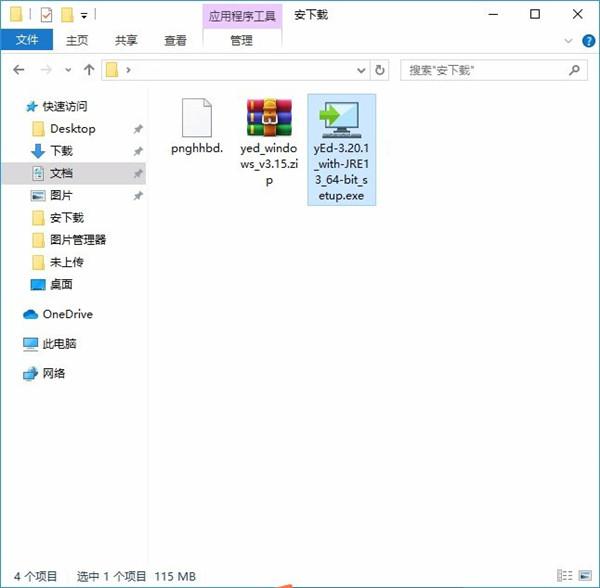Screen dimensions: 600x588
Task: Minimize the 安下载 window
Action: pyautogui.click(x=493, y=15)
